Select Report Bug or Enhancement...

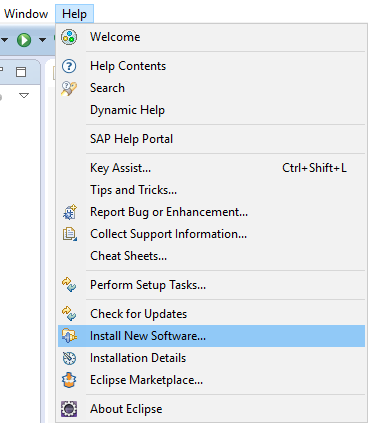pyautogui.click(x=211, y=212)
